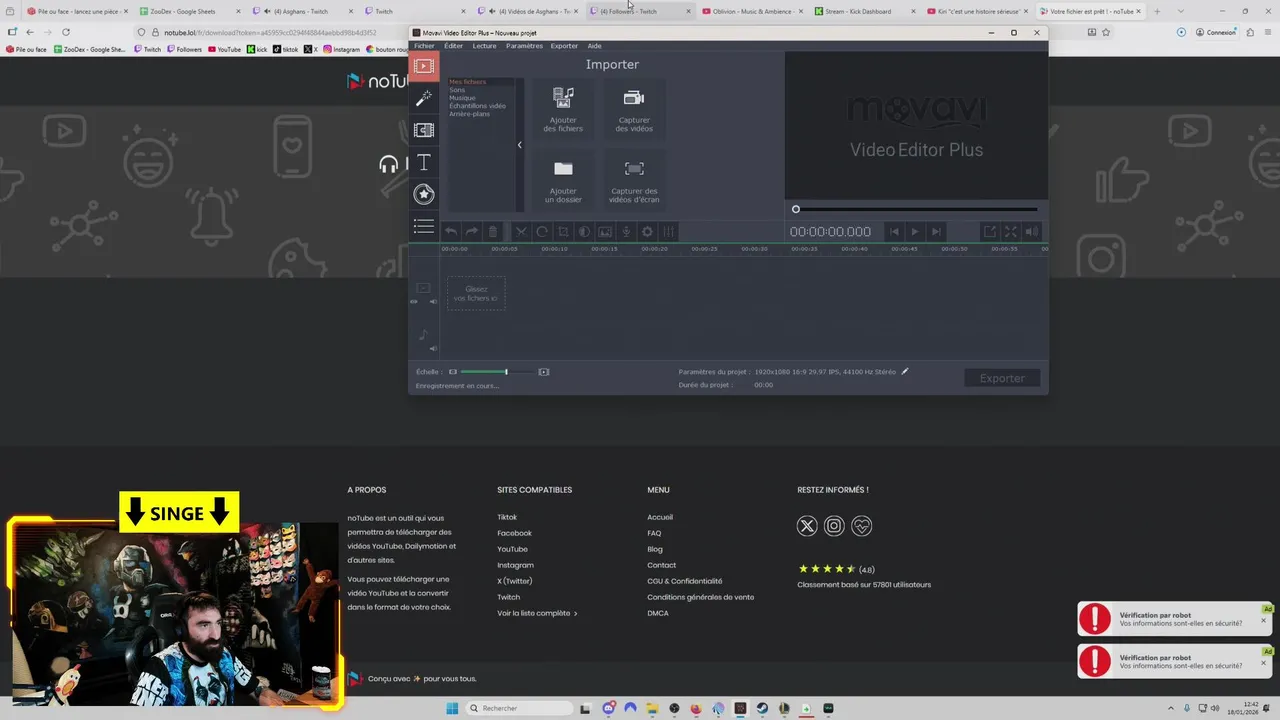This screenshot has width=1280, height=720.
Task: Click the timeline scale slider
Action: pyautogui.click(x=496, y=372)
